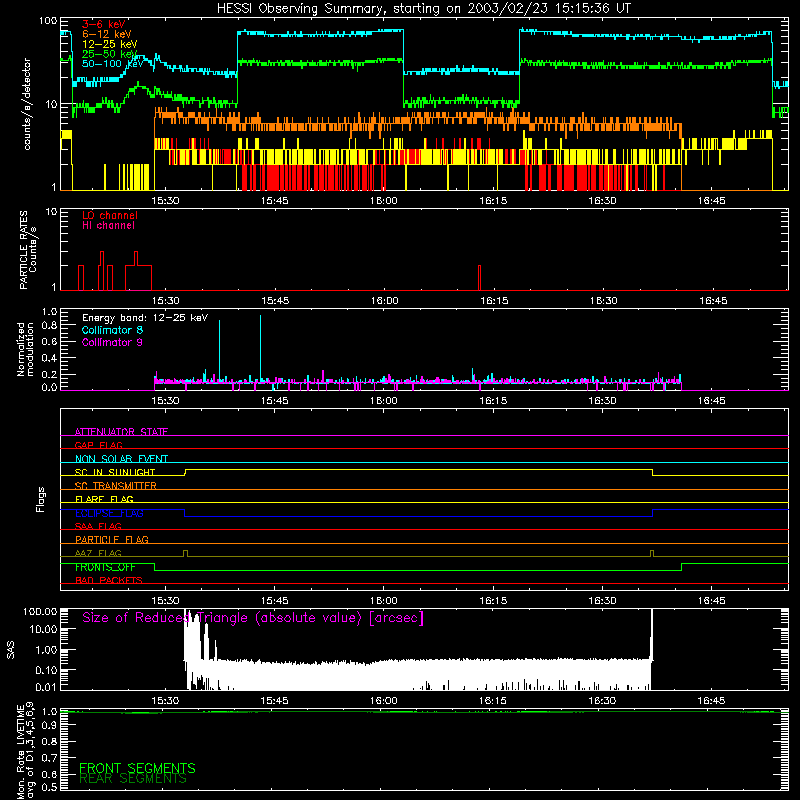Click the Size of Reduced Triangle label
This screenshot has height=800, width=800.
pos(253,618)
